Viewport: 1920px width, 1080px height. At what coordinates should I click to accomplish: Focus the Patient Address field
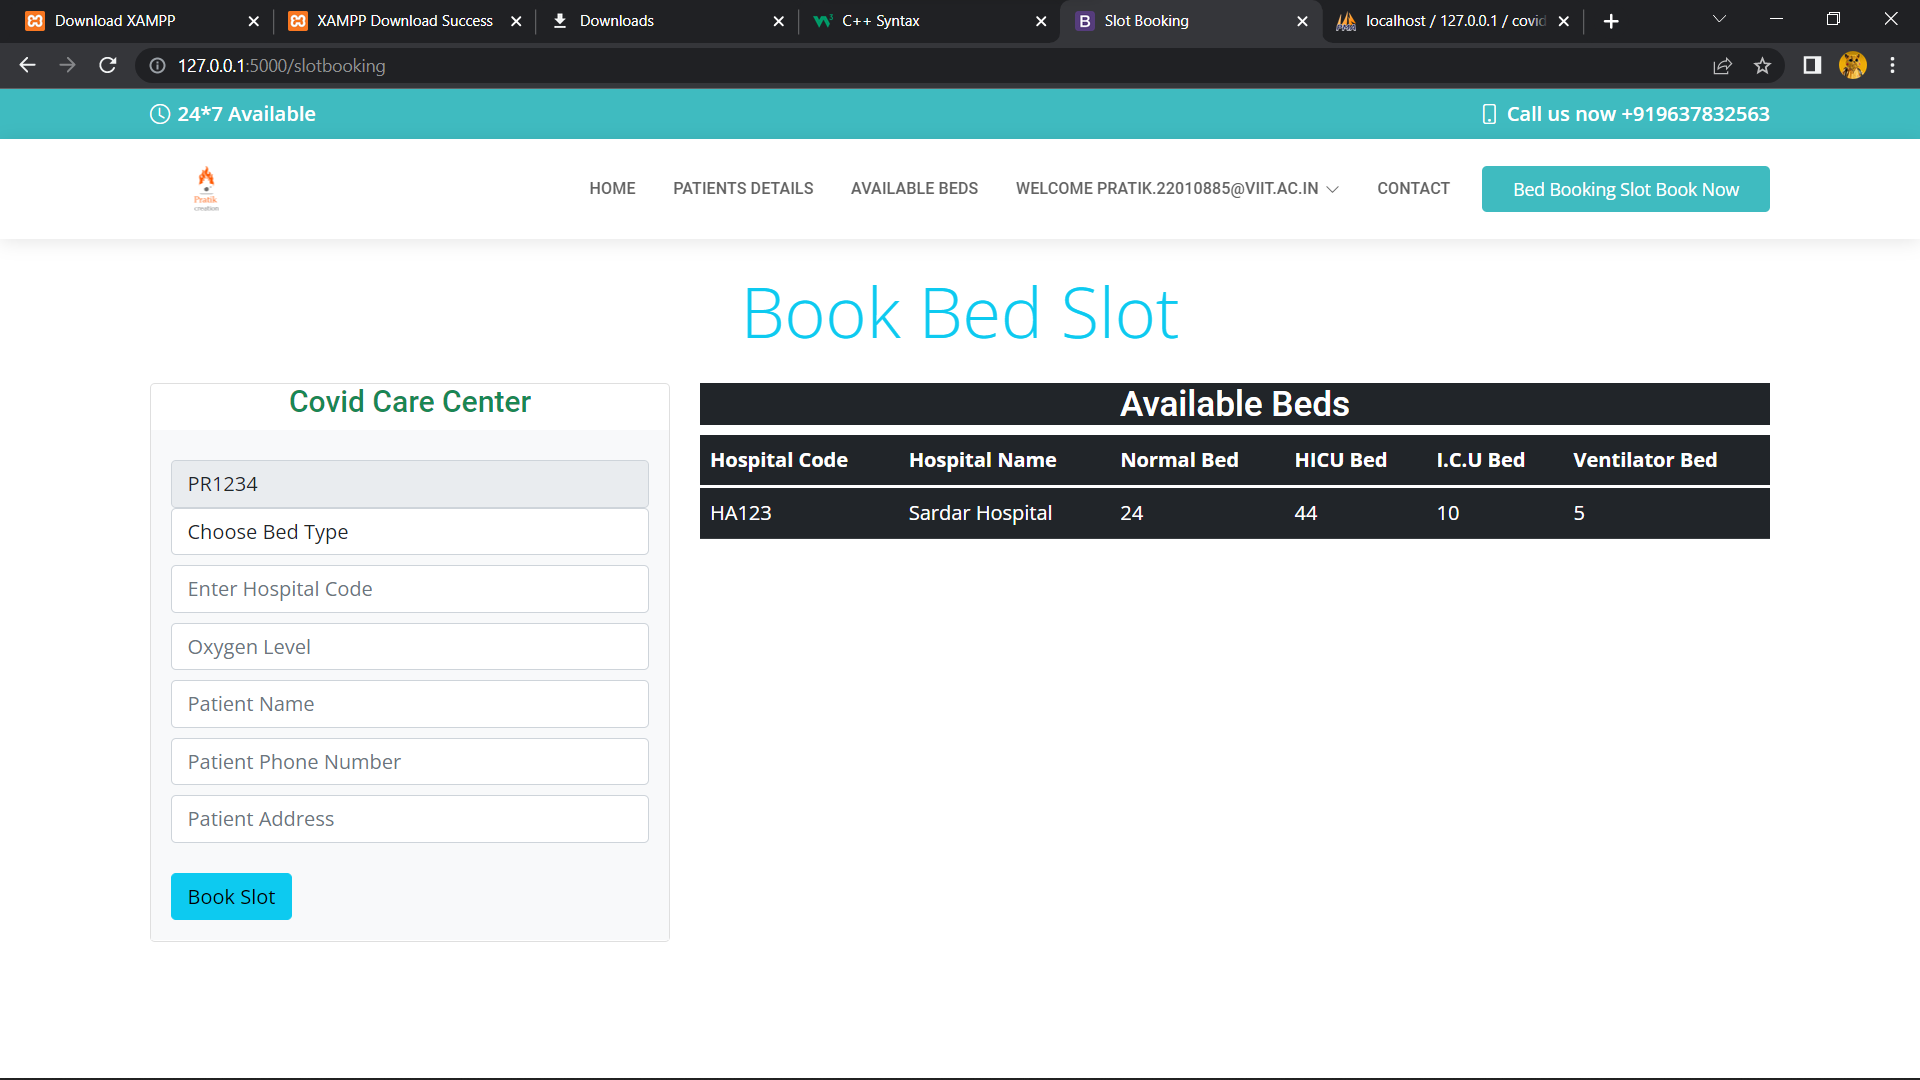410,819
